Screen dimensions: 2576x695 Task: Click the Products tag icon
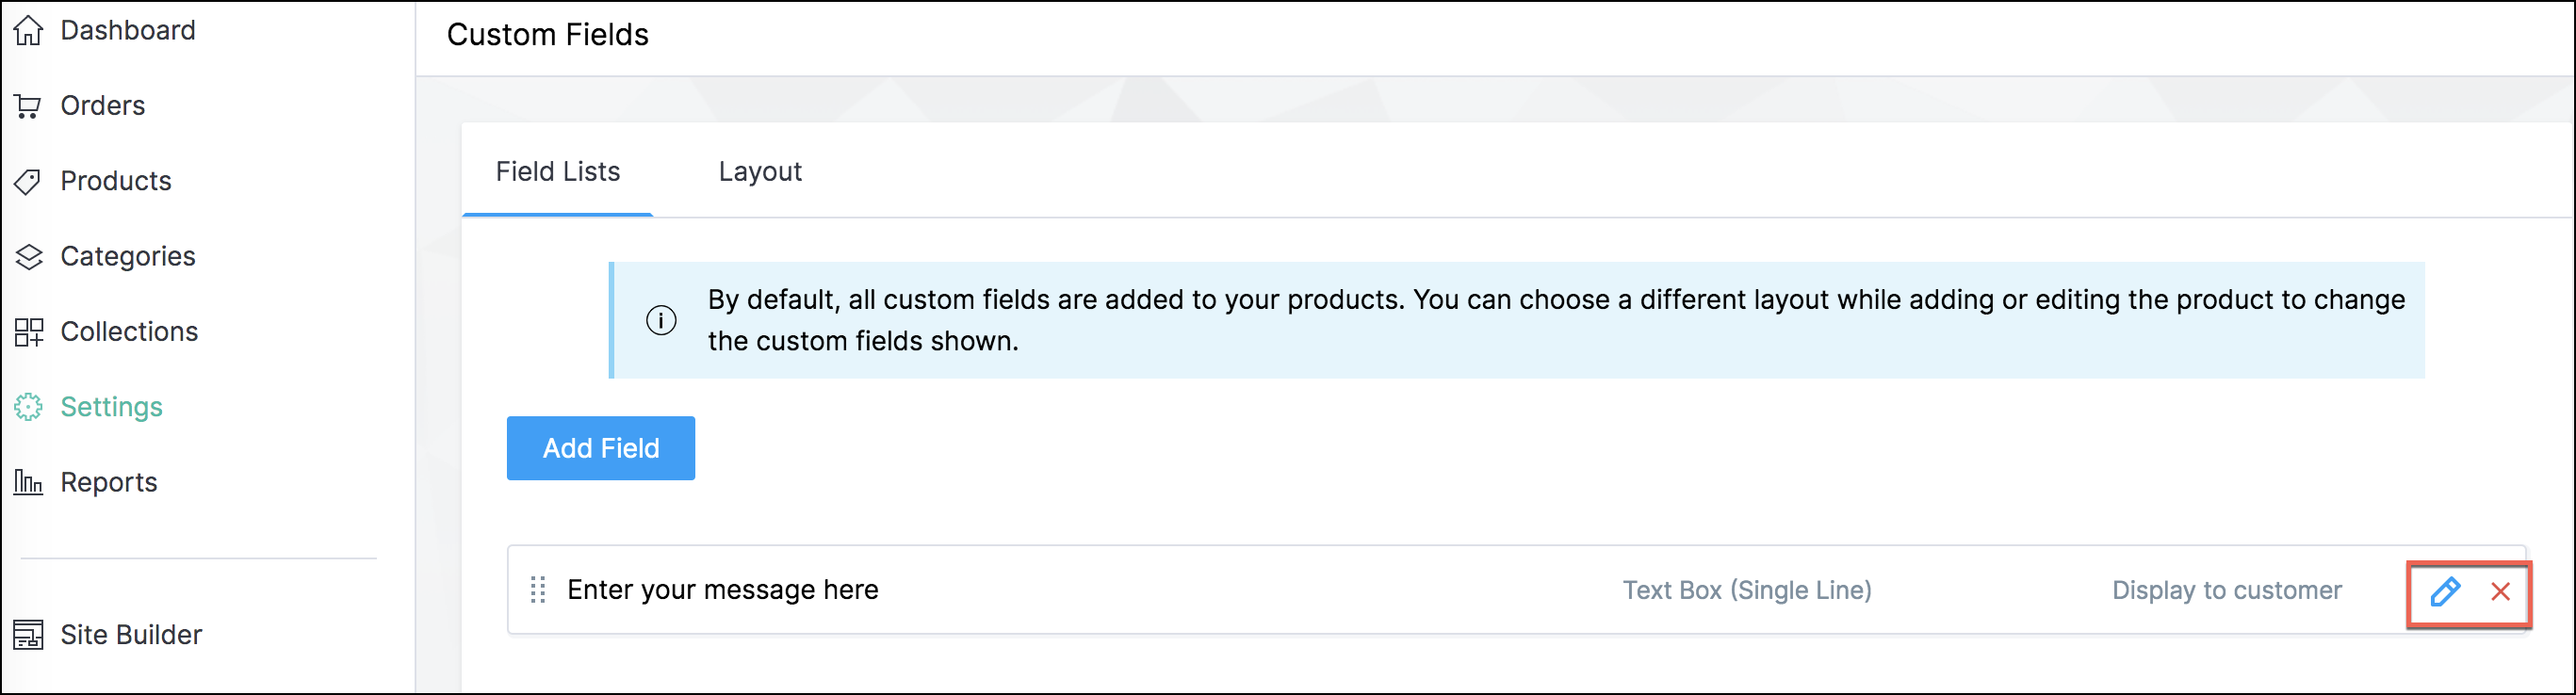(x=28, y=181)
